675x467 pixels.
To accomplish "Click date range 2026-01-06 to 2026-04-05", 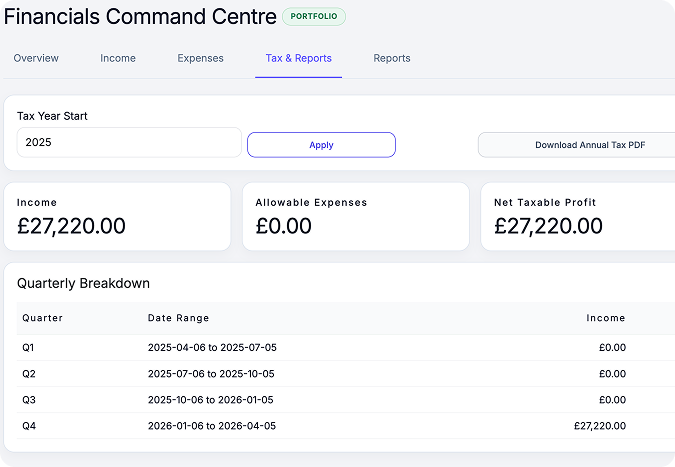I will click(212, 426).
